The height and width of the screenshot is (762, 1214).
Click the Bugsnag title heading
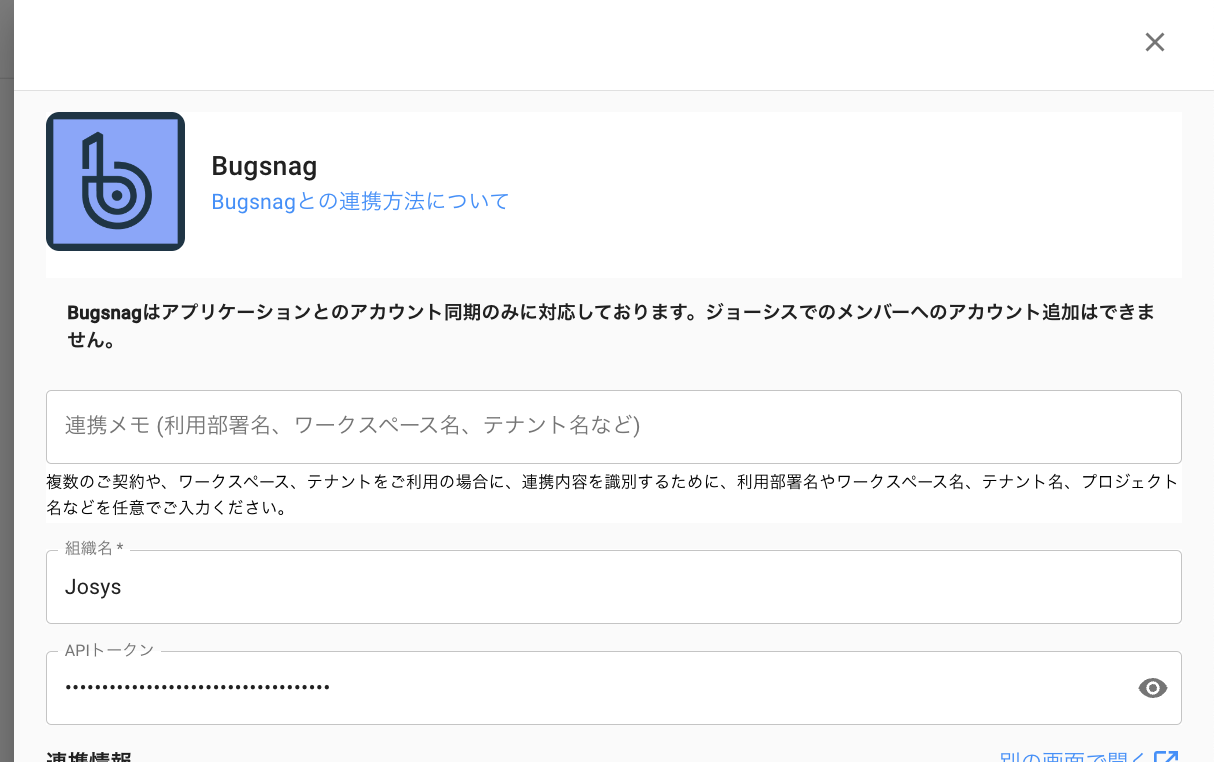(x=264, y=166)
